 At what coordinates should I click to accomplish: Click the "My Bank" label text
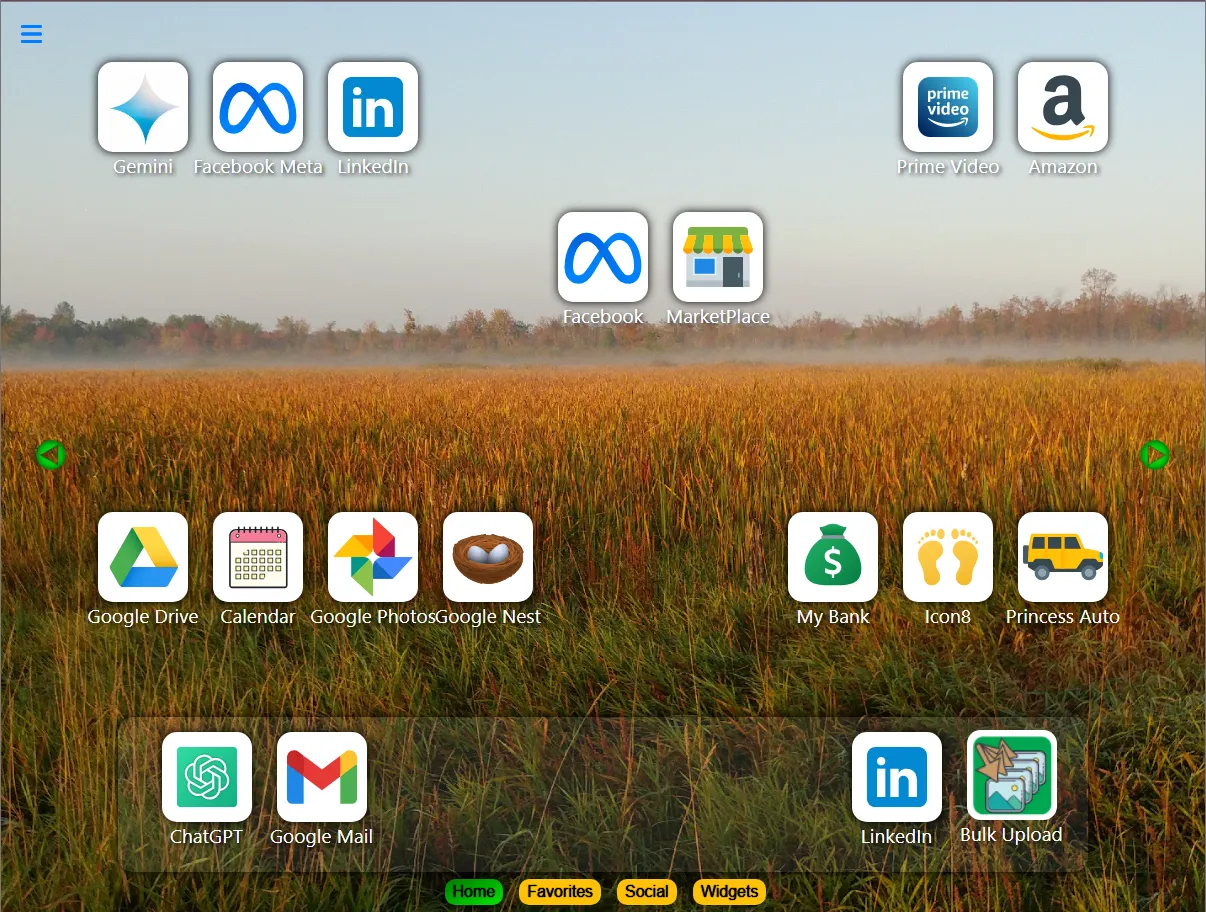pyautogui.click(x=833, y=617)
